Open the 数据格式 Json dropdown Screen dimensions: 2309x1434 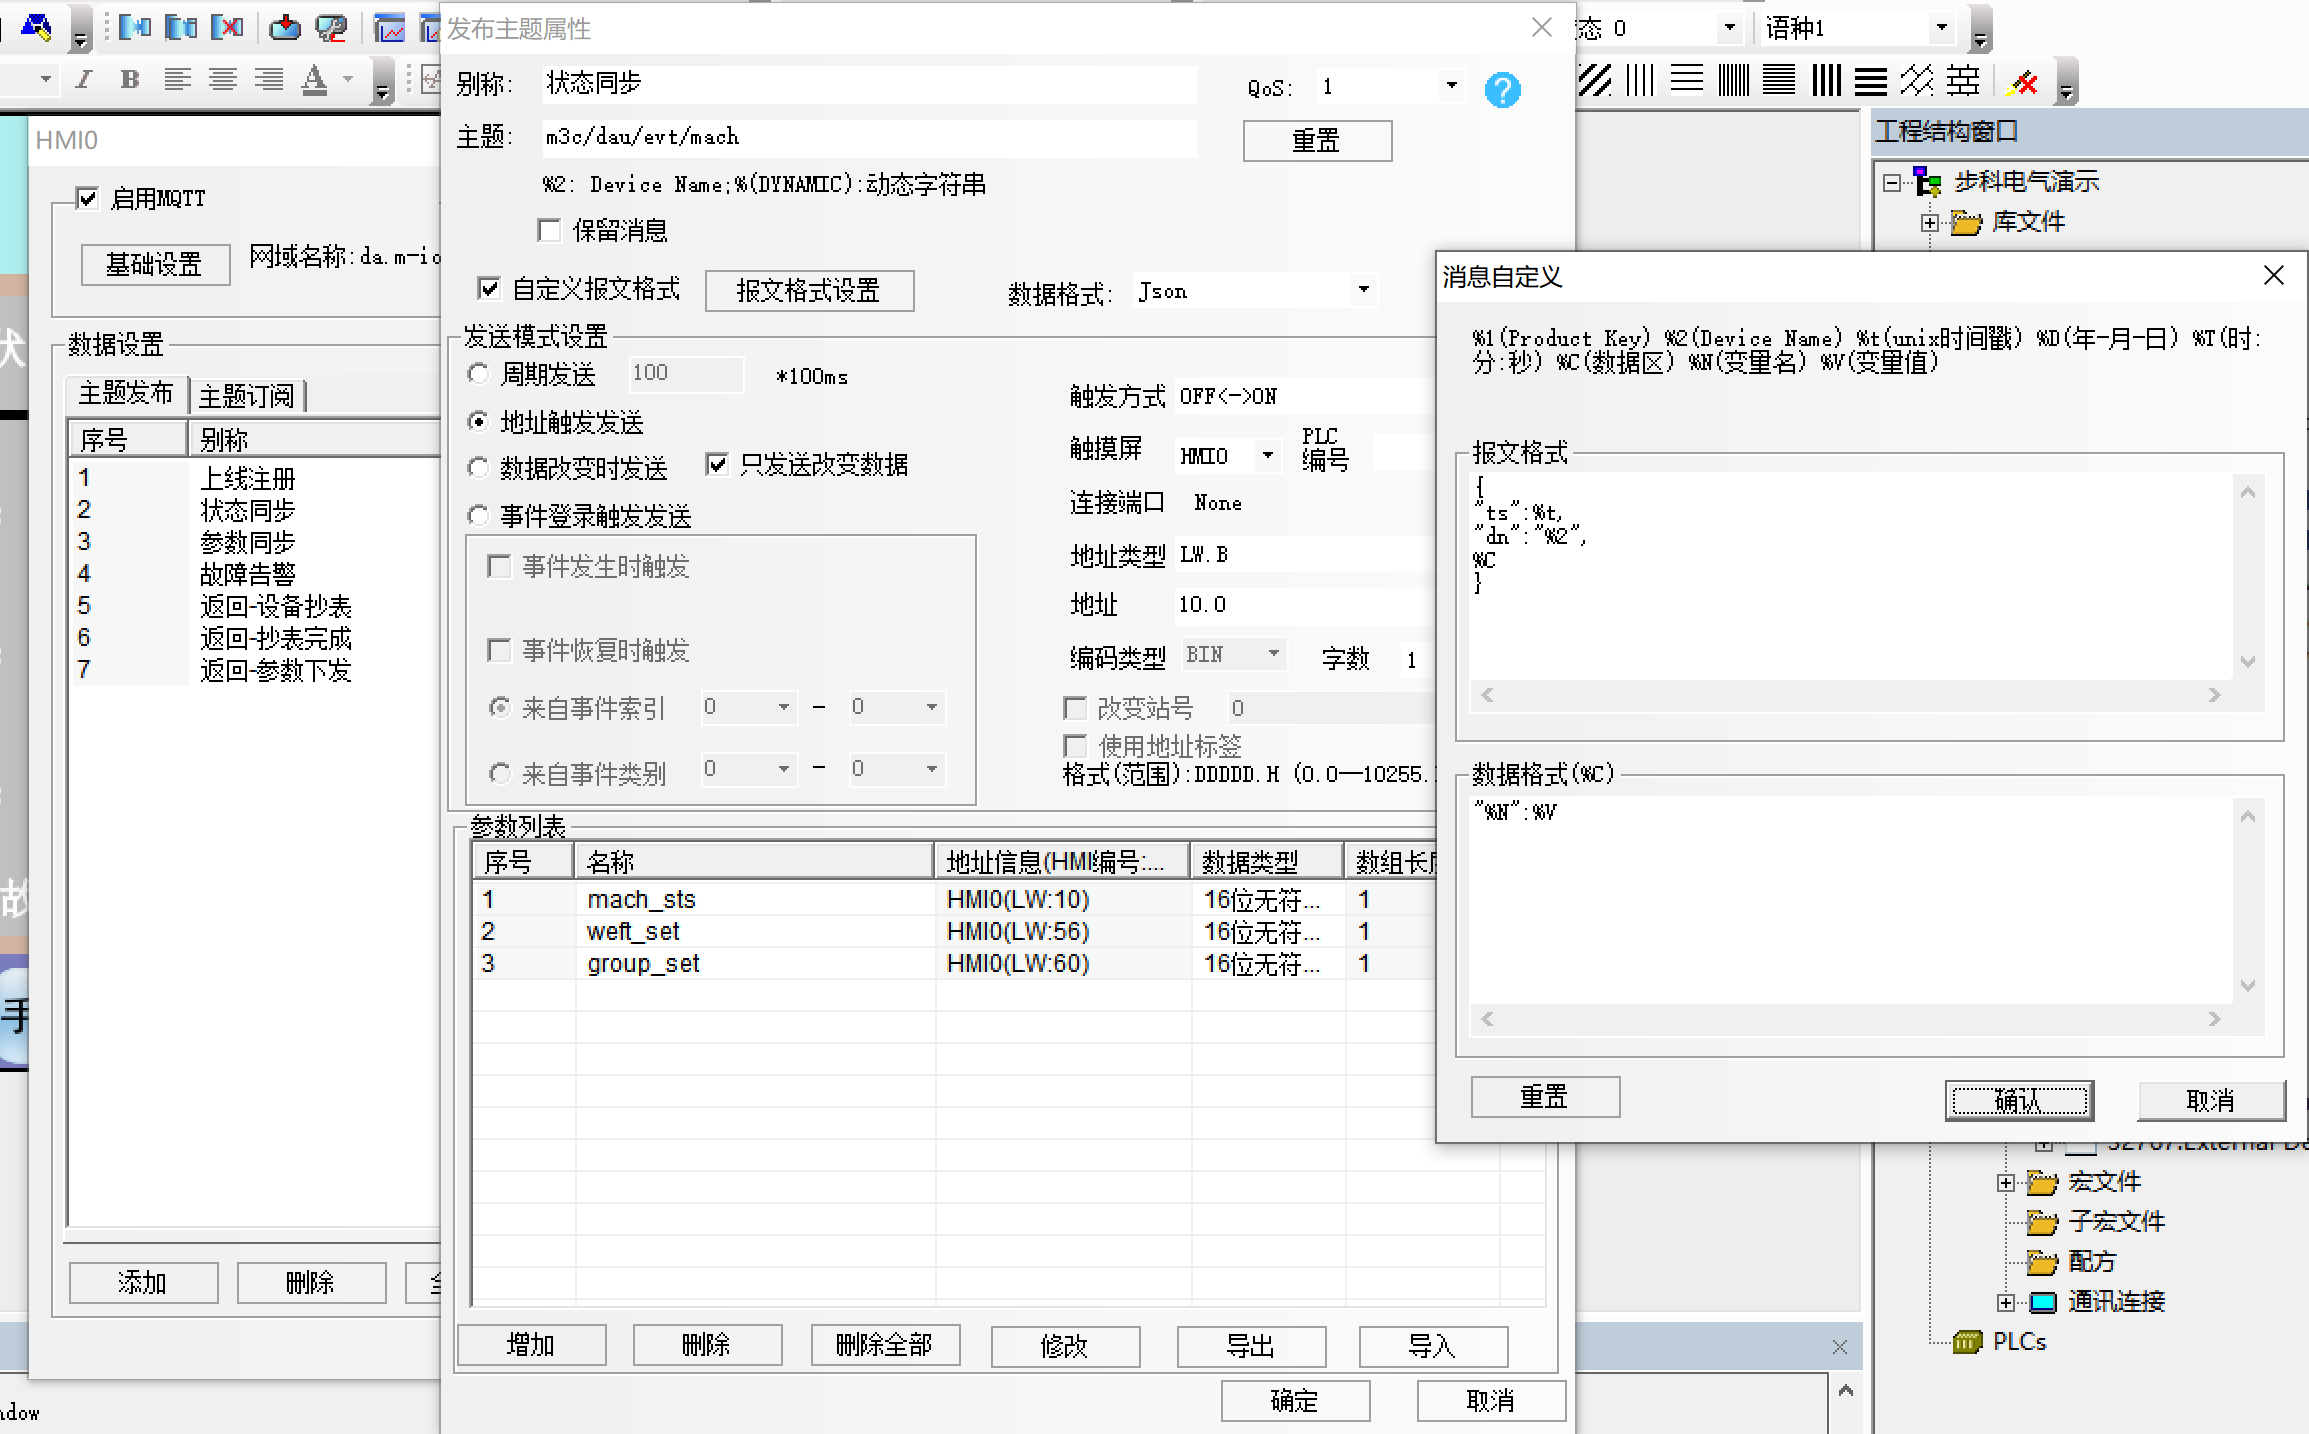click(x=1363, y=290)
